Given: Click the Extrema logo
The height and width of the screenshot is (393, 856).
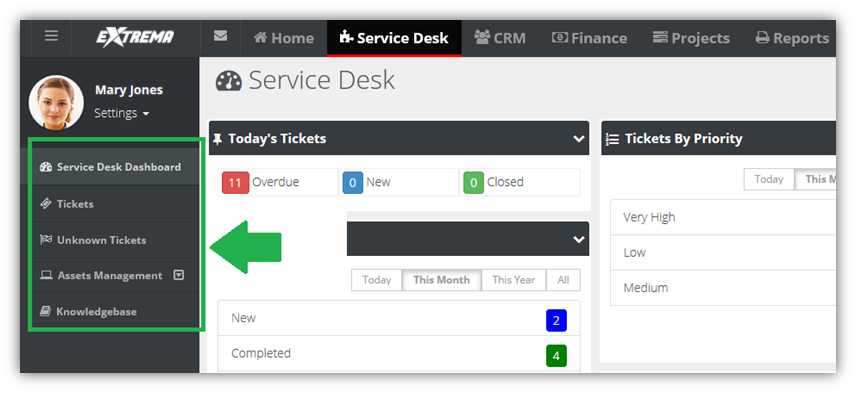Looking at the screenshot, I should click(x=135, y=37).
